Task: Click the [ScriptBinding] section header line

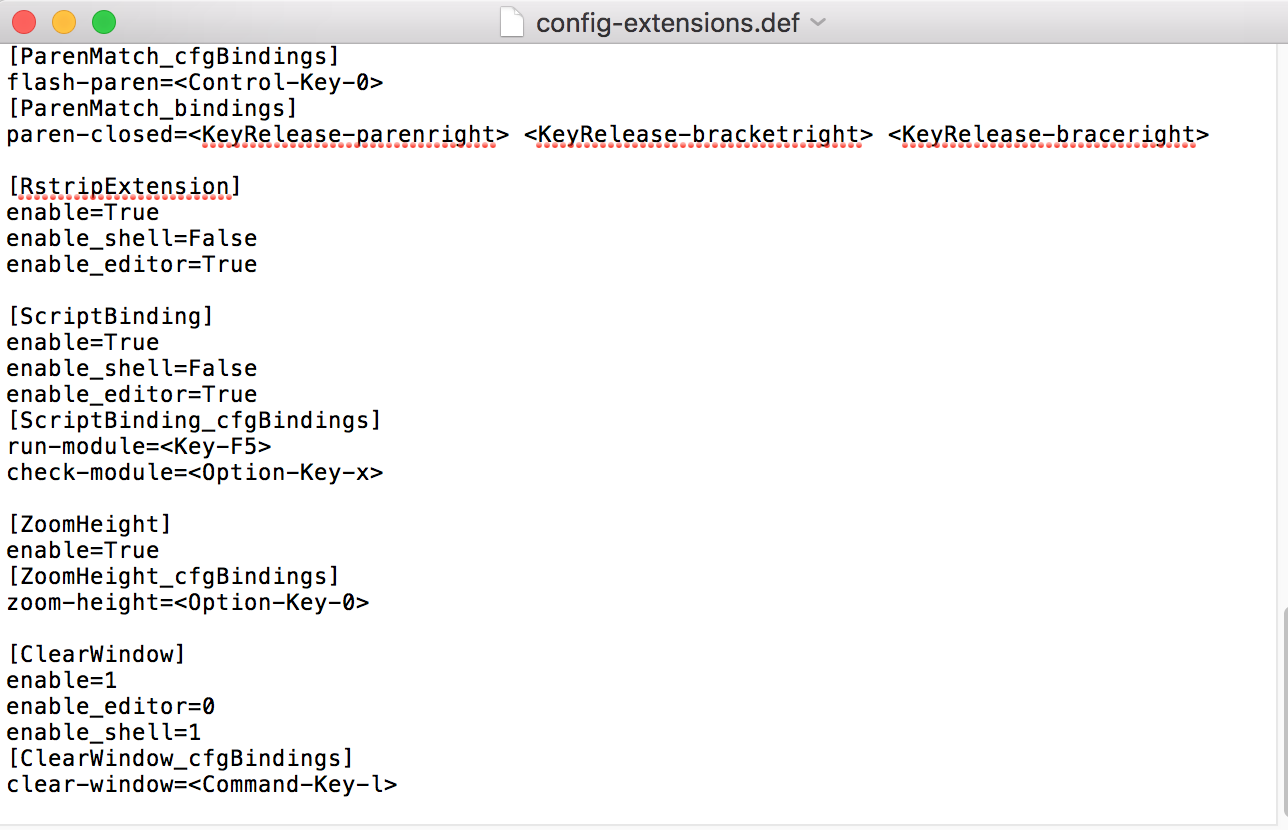Action: (110, 316)
